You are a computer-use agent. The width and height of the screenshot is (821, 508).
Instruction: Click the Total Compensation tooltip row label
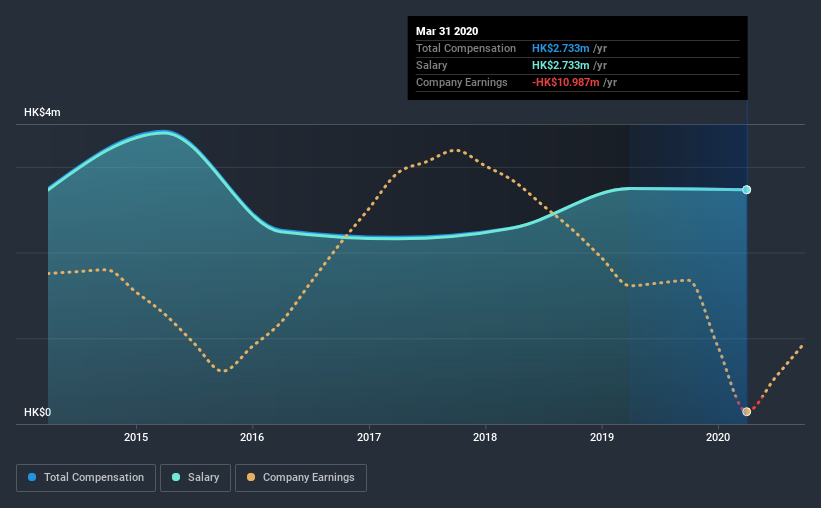point(466,48)
